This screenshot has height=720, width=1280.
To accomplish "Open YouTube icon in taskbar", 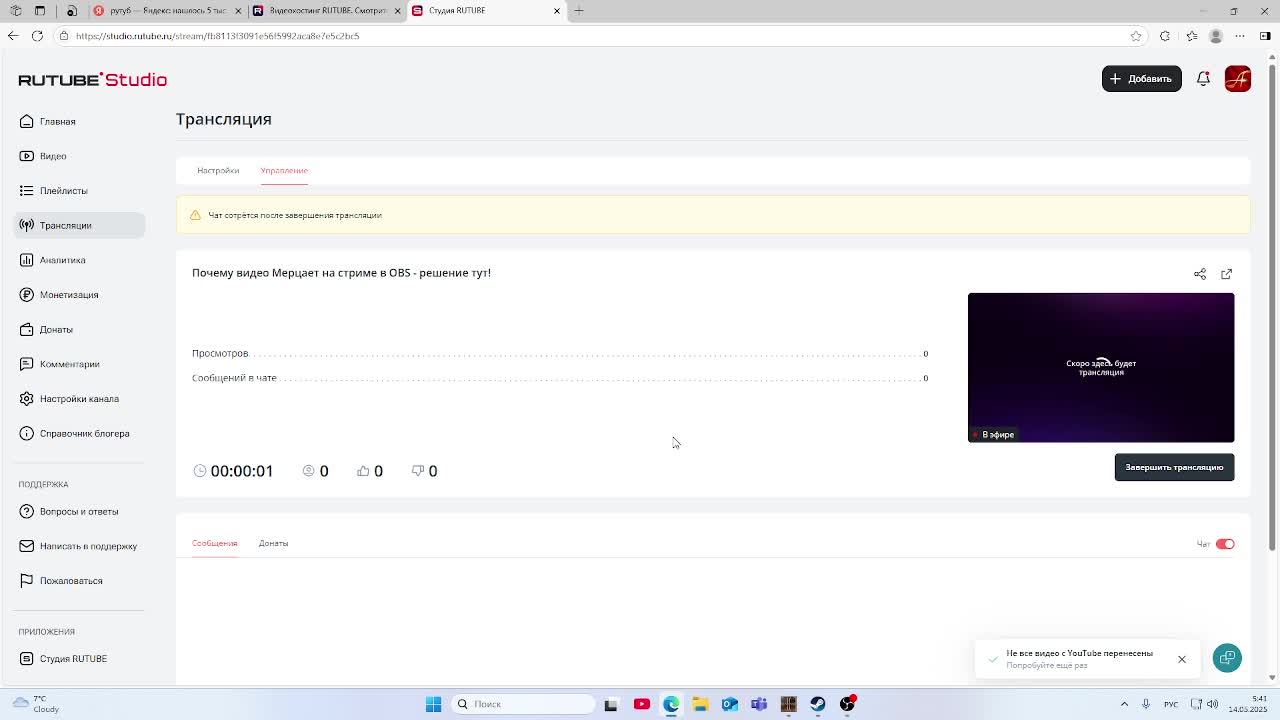I will (x=641, y=704).
